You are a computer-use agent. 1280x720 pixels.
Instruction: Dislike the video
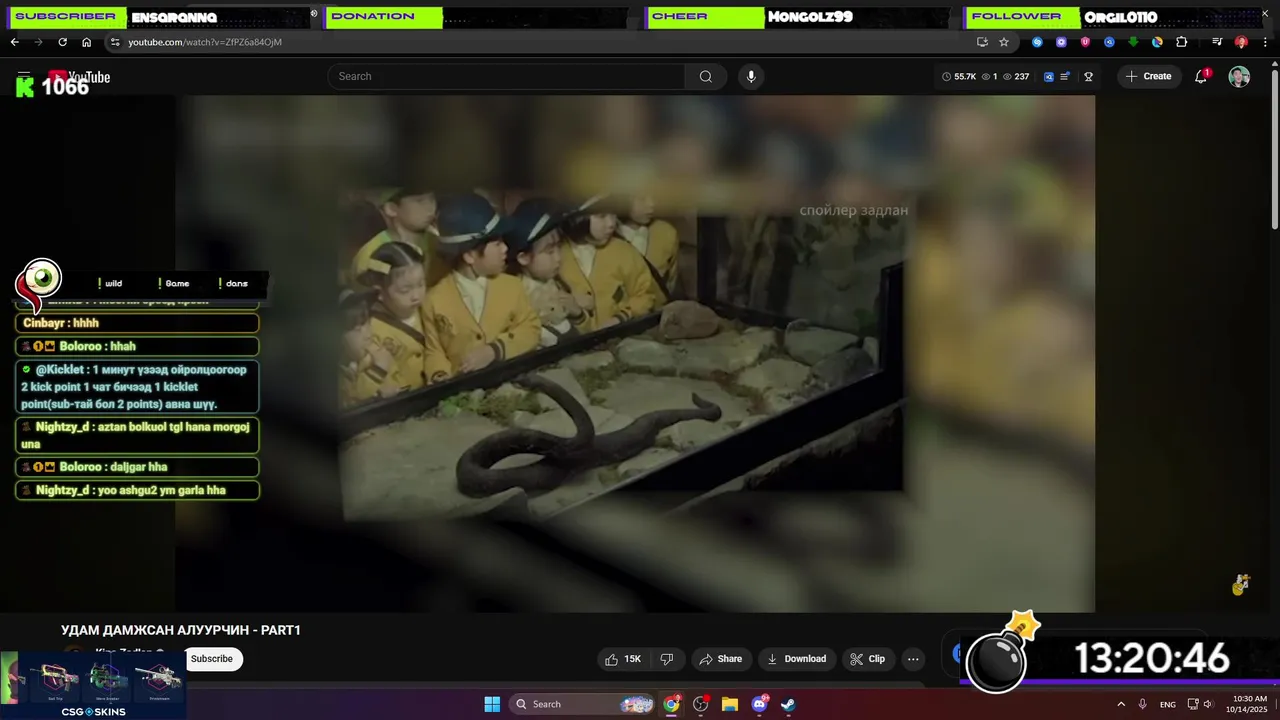667,659
